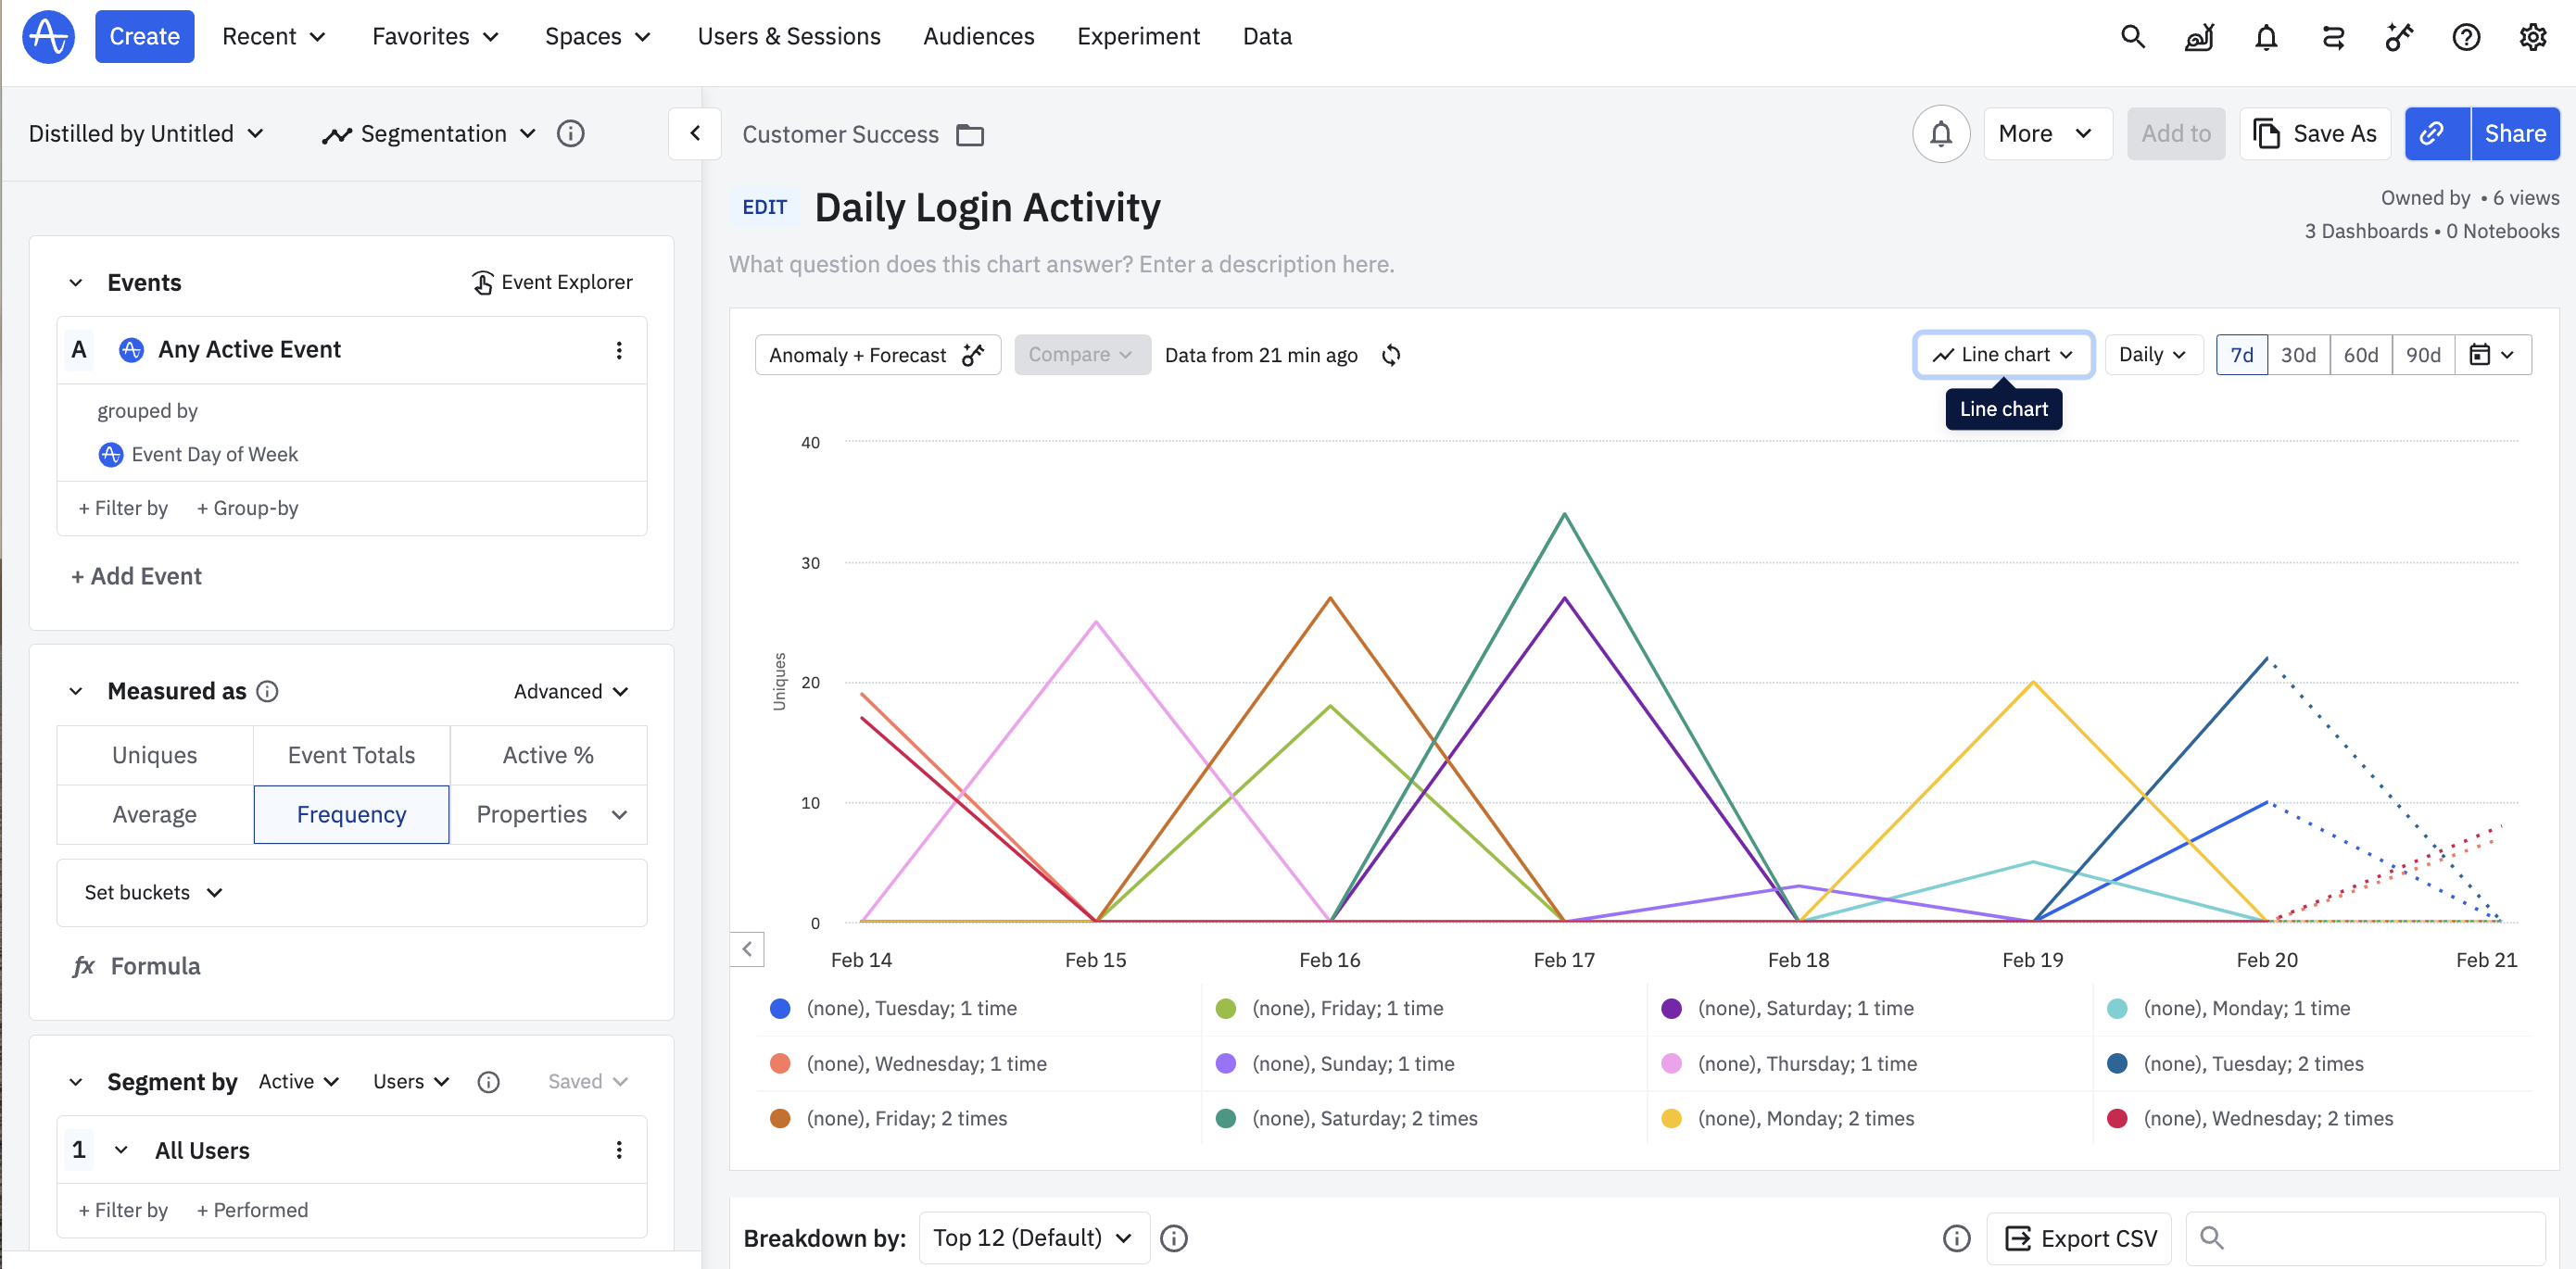Viewport: 2576px width, 1269px height.
Task: Select Uniques measurement option
Action: 154,755
